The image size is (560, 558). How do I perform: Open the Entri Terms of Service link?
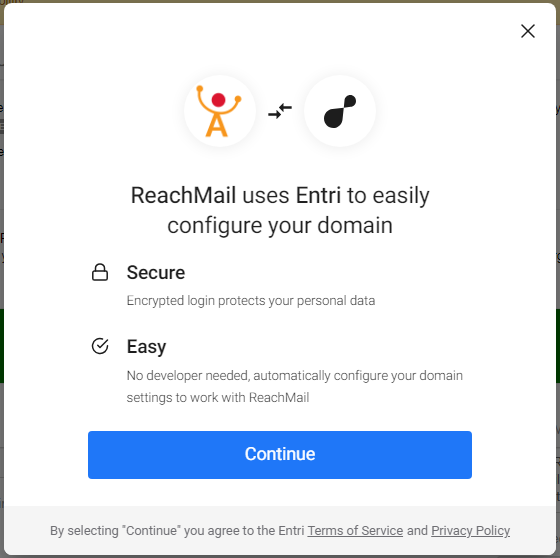click(355, 530)
